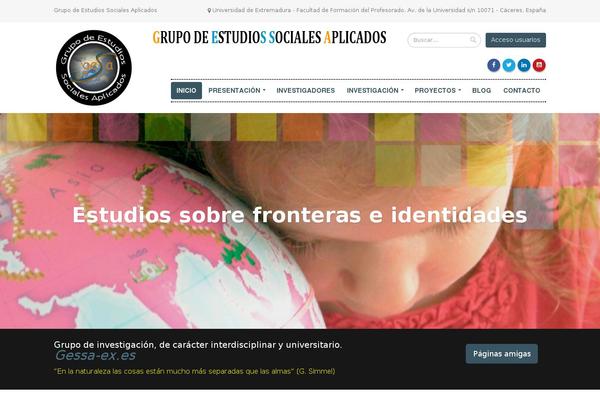Click 'Estudios sobre fronteras e identidades' slide heading

pyautogui.click(x=300, y=215)
